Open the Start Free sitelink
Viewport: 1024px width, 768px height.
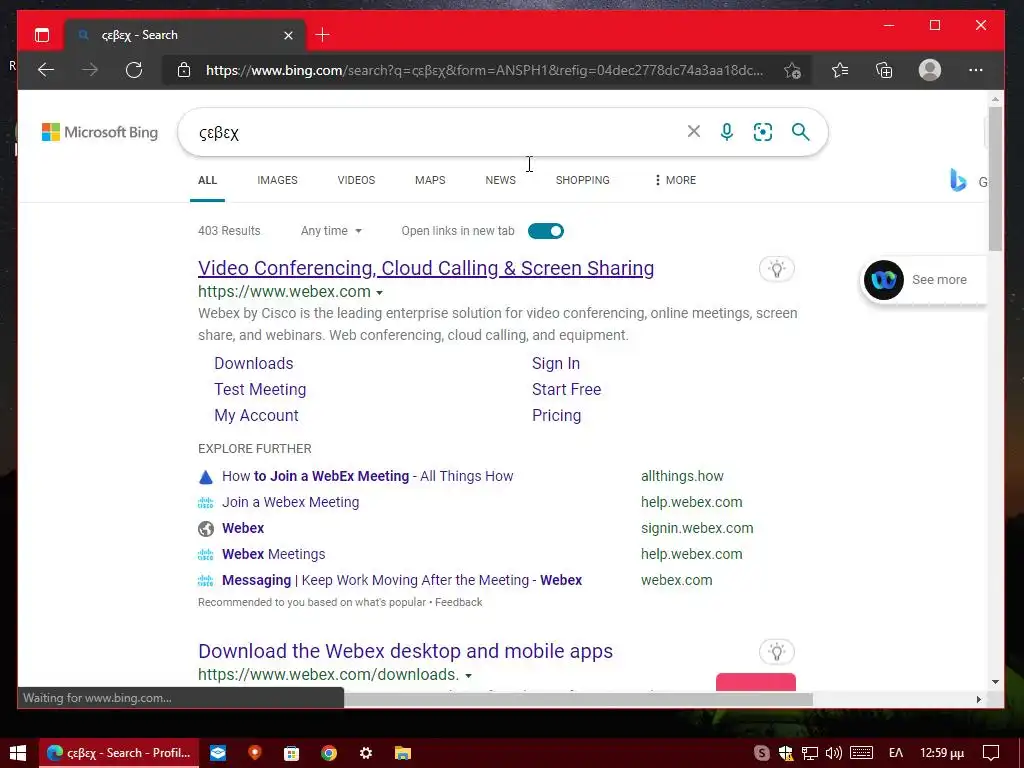(566, 389)
